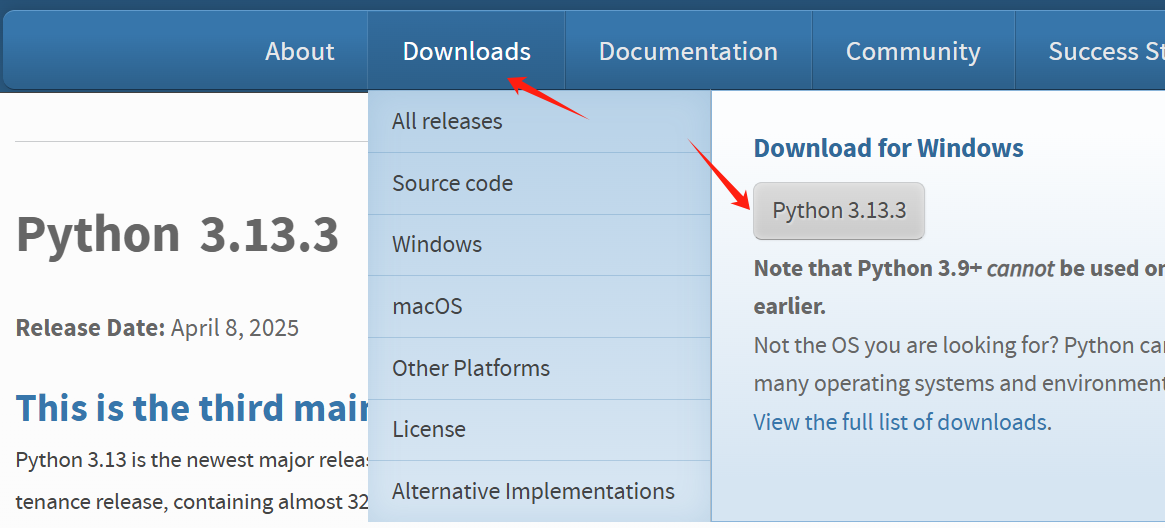This screenshot has height=528, width=1165.
Task: Open the Documentation menu
Action: (x=688, y=51)
